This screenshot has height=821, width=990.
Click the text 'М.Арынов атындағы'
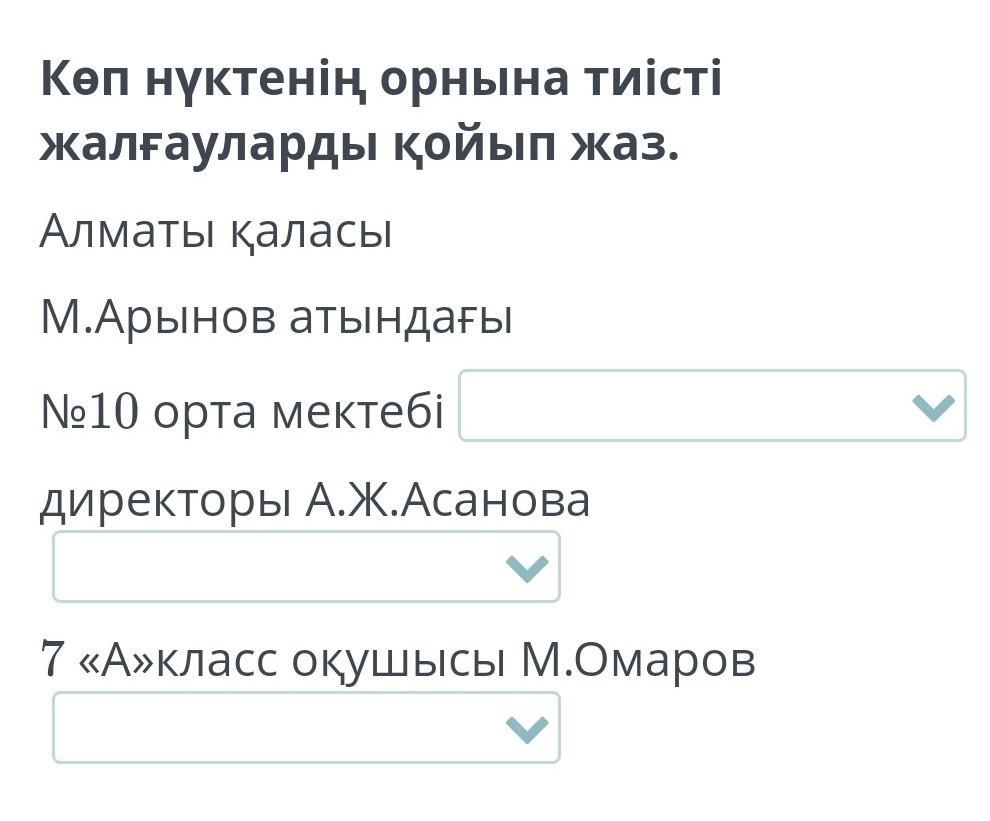277,317
